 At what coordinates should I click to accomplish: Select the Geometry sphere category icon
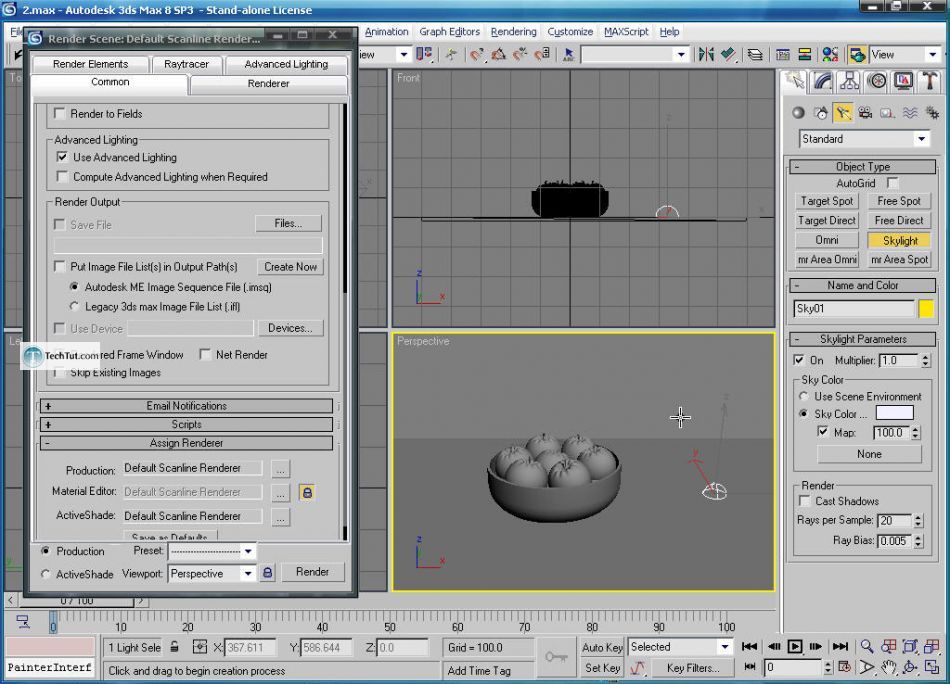coord(799,113)
